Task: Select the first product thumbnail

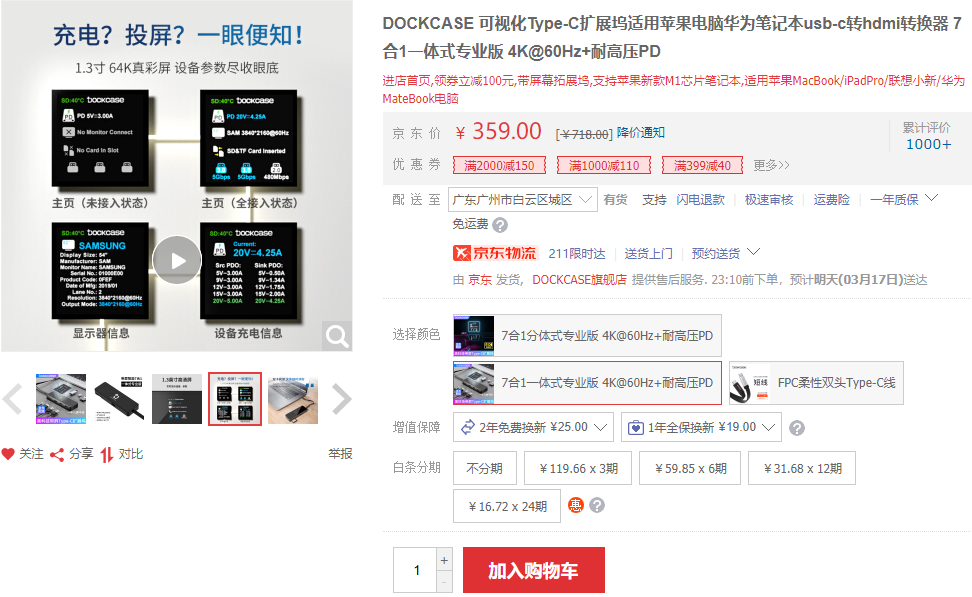Action: pos(61,399)
